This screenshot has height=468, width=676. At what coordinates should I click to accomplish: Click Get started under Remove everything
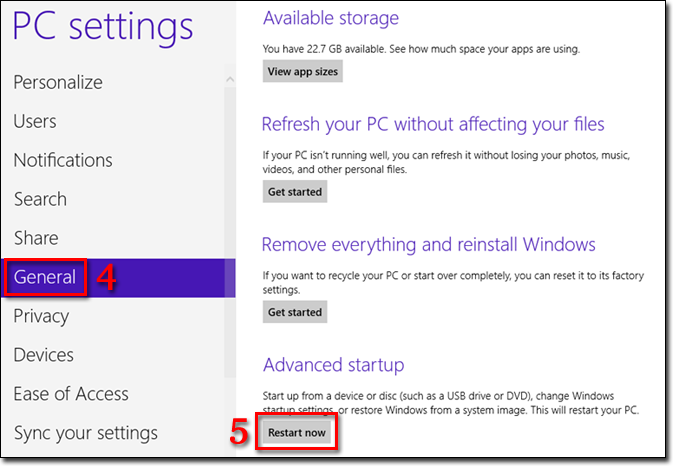pyautogui.click(x=295, y=312)
